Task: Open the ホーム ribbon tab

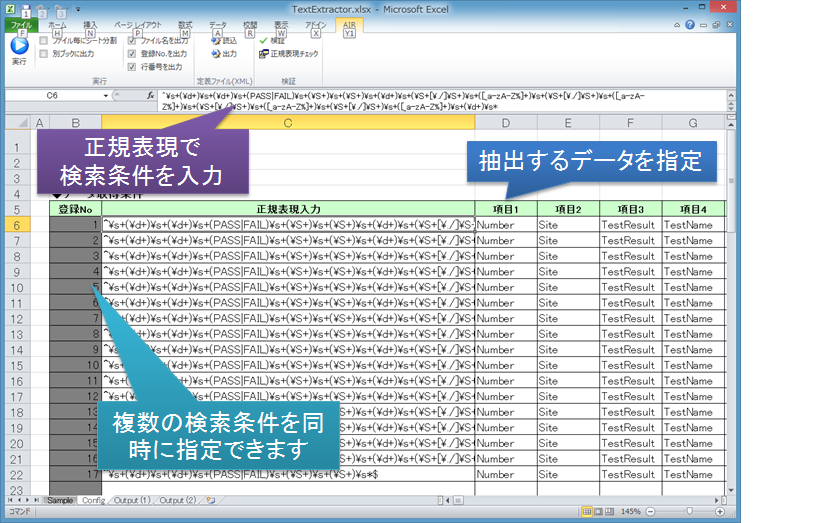Action: pyautogui.click(x=57, y=25)
